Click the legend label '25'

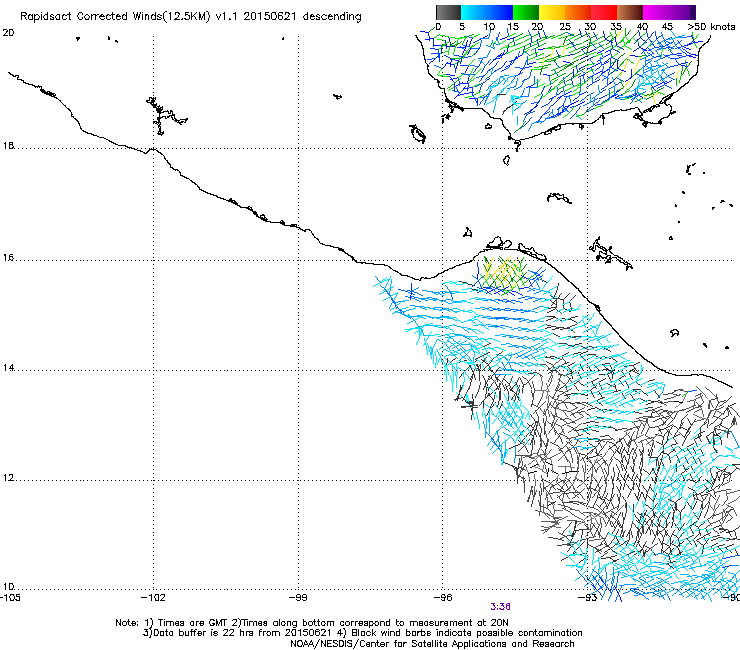565,27
